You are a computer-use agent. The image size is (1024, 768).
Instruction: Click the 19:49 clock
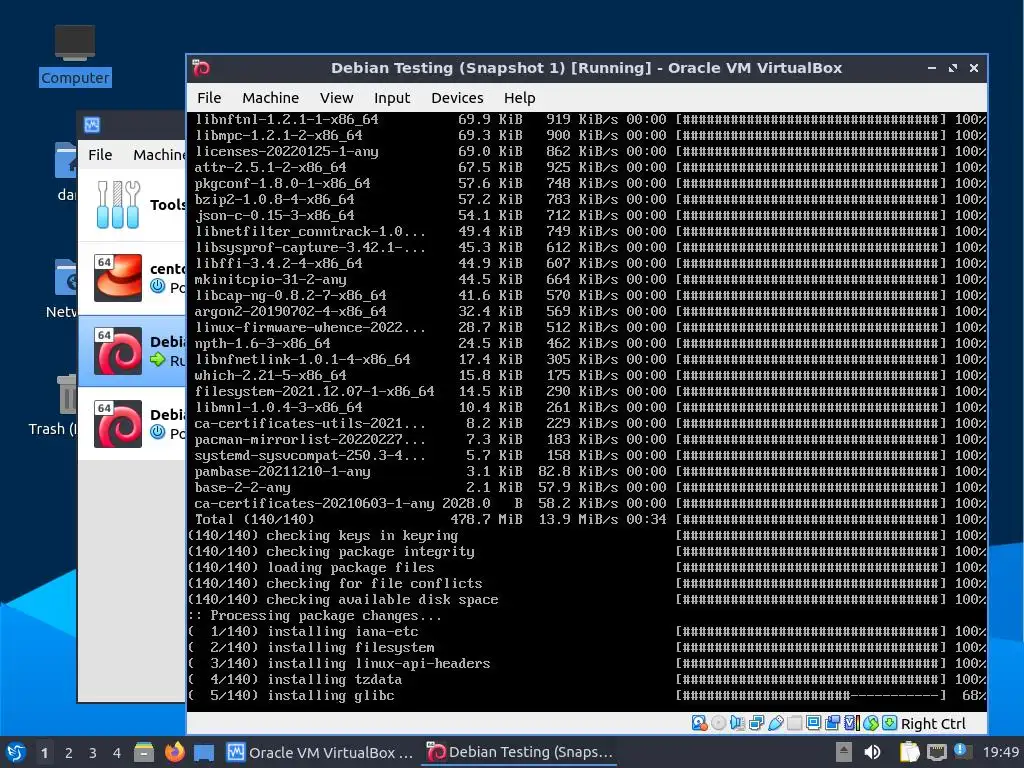pos(1000,752)
